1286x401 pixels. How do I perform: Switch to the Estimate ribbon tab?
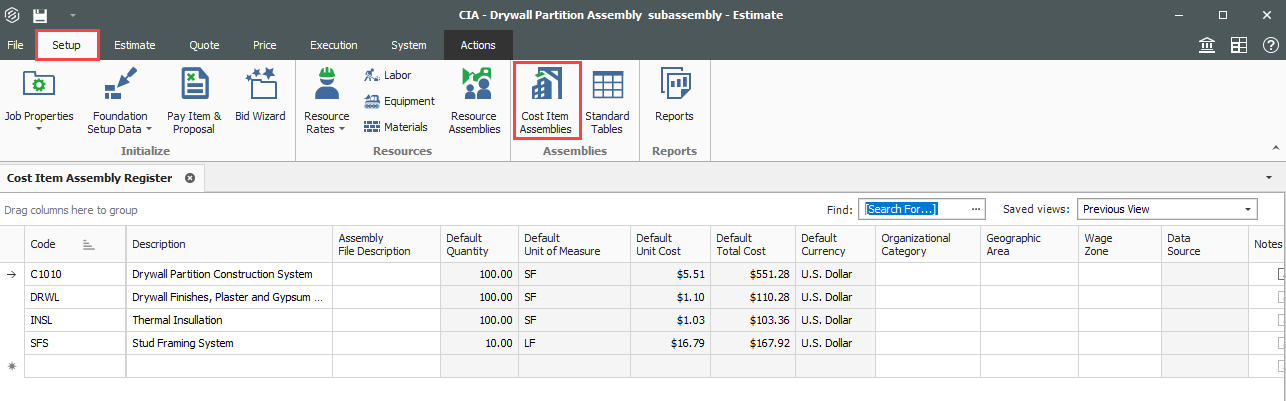tap(134, 45)
